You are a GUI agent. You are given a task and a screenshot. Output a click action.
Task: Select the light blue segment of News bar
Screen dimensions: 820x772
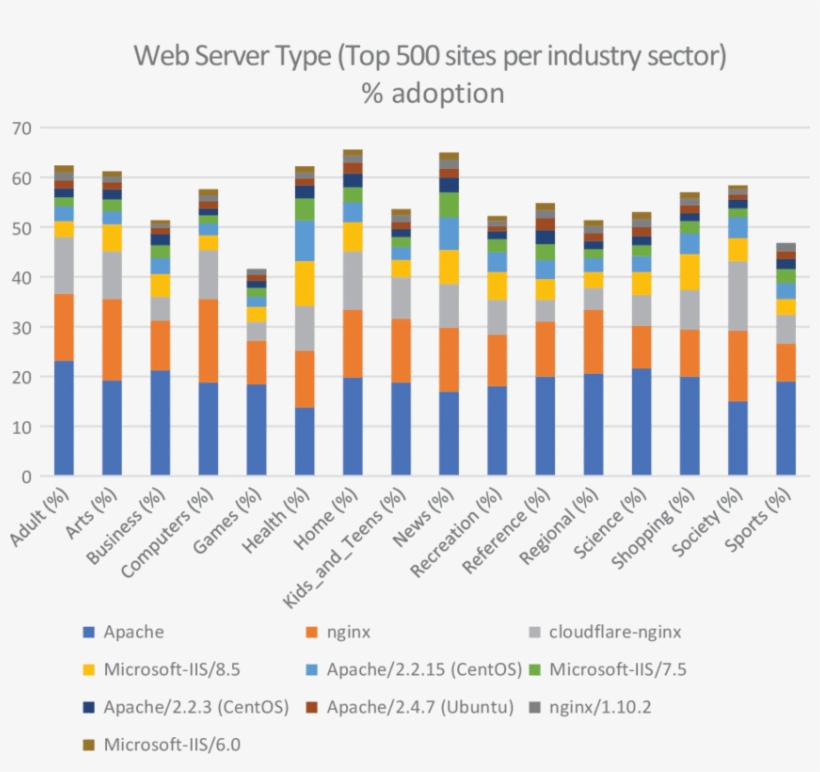(x=449, y=234)
